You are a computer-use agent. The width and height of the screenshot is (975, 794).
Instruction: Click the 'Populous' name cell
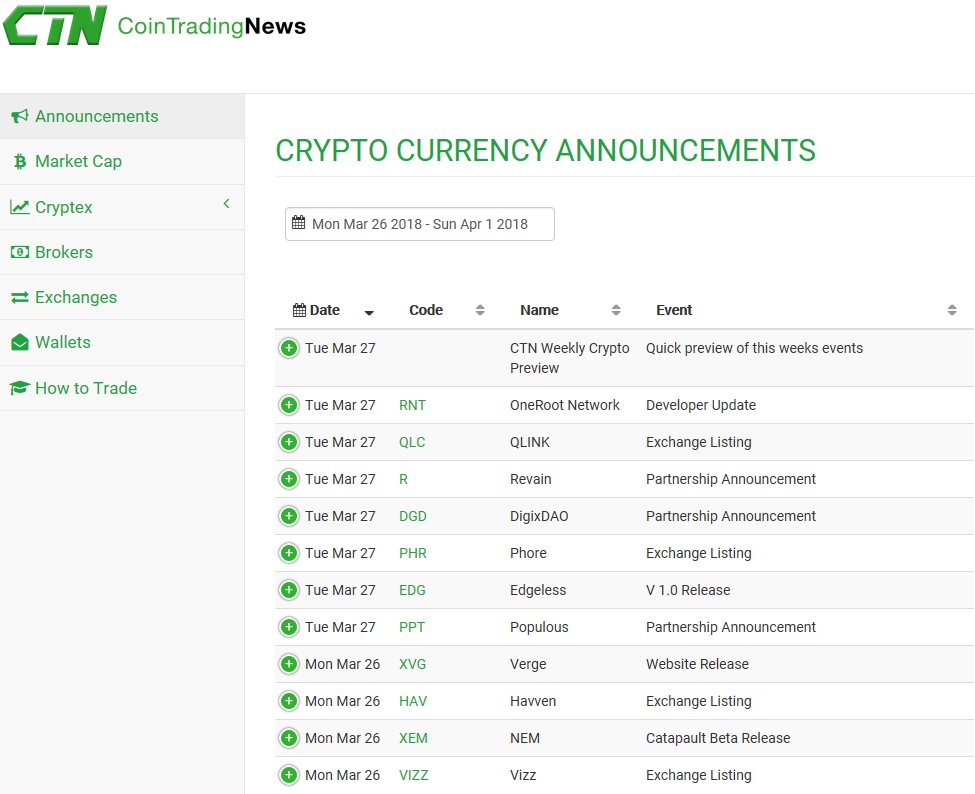pos(539,627)
